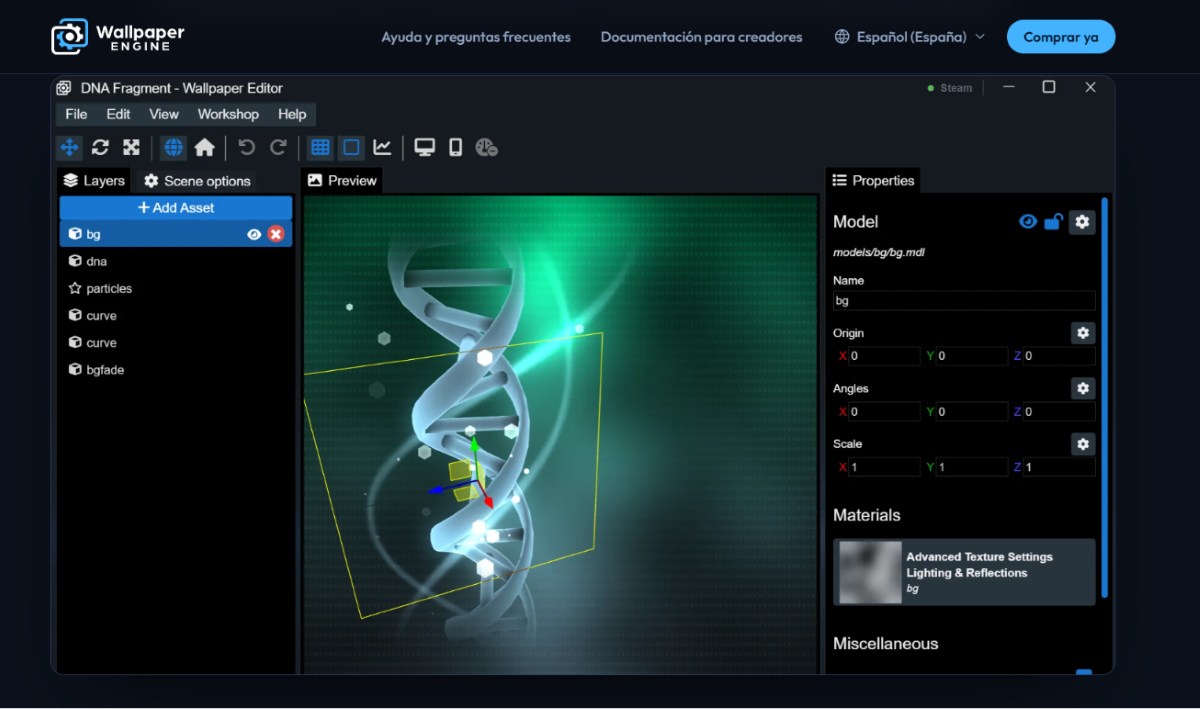Screen dimensions: 1200x709
Task: Open Scale gear settings dropdown
Action: tap(1082, 444)
